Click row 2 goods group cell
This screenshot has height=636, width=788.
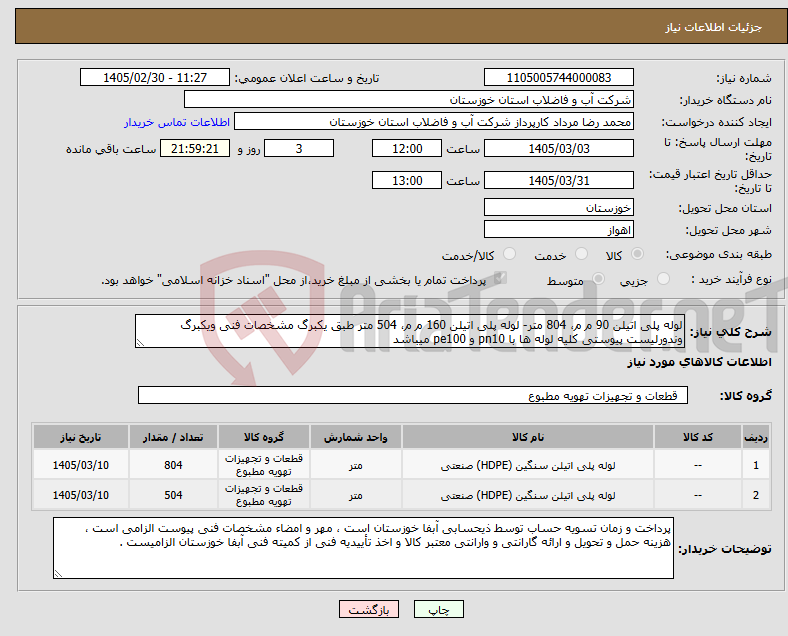coord(264,495)
